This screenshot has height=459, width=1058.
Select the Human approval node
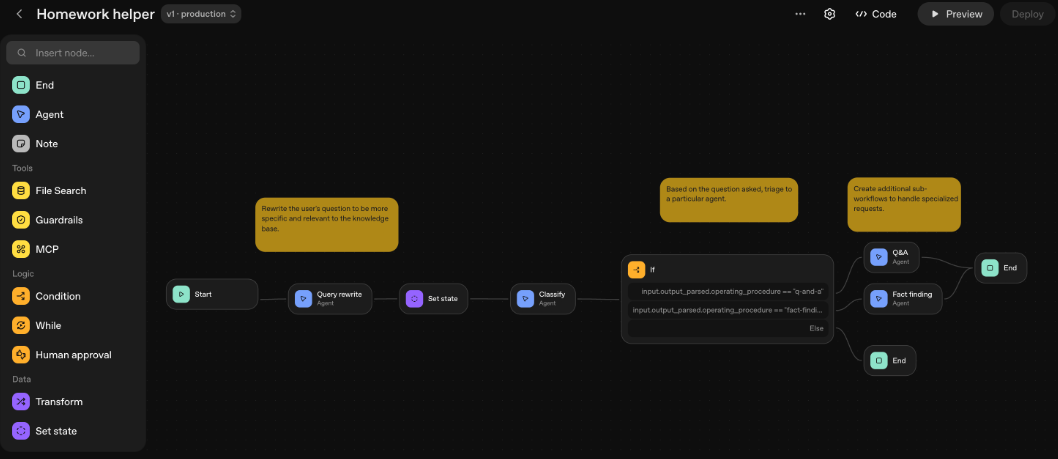click(72, 354)
